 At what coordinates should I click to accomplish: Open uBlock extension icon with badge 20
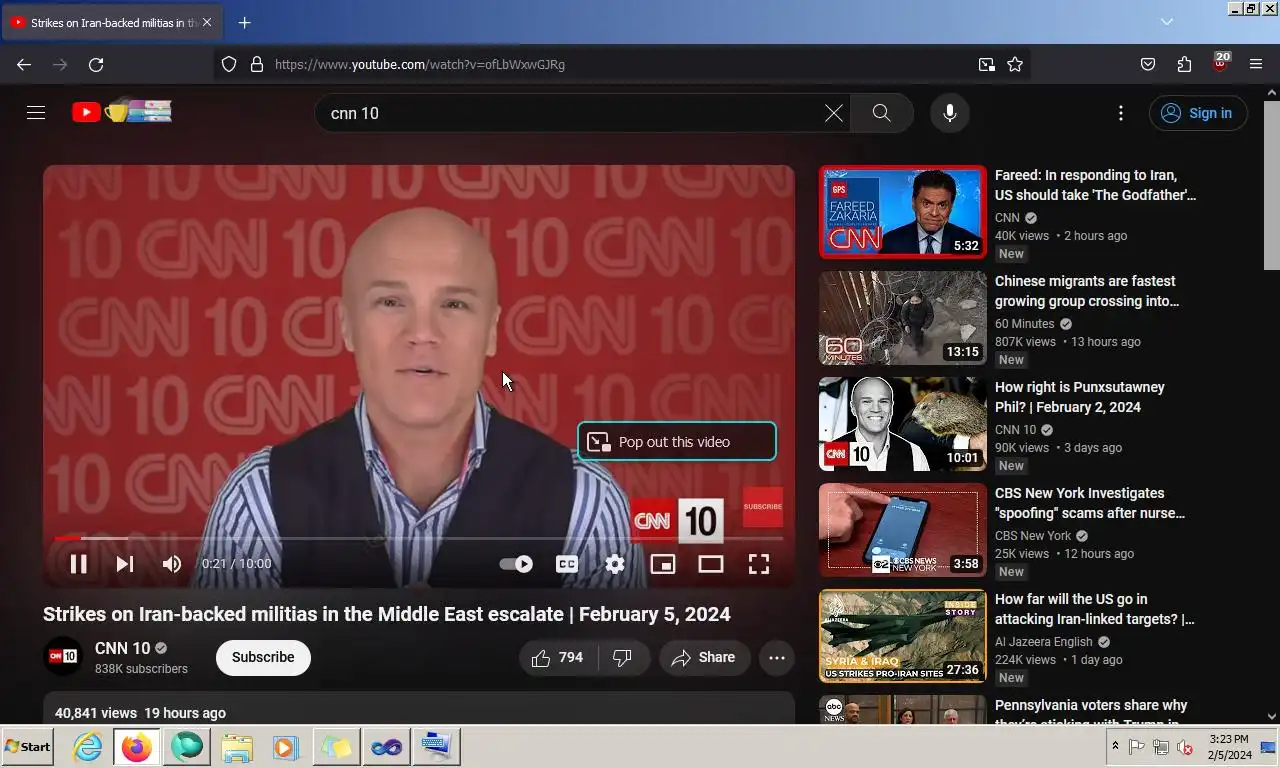pyautogui.click(x=1220, y=63)
